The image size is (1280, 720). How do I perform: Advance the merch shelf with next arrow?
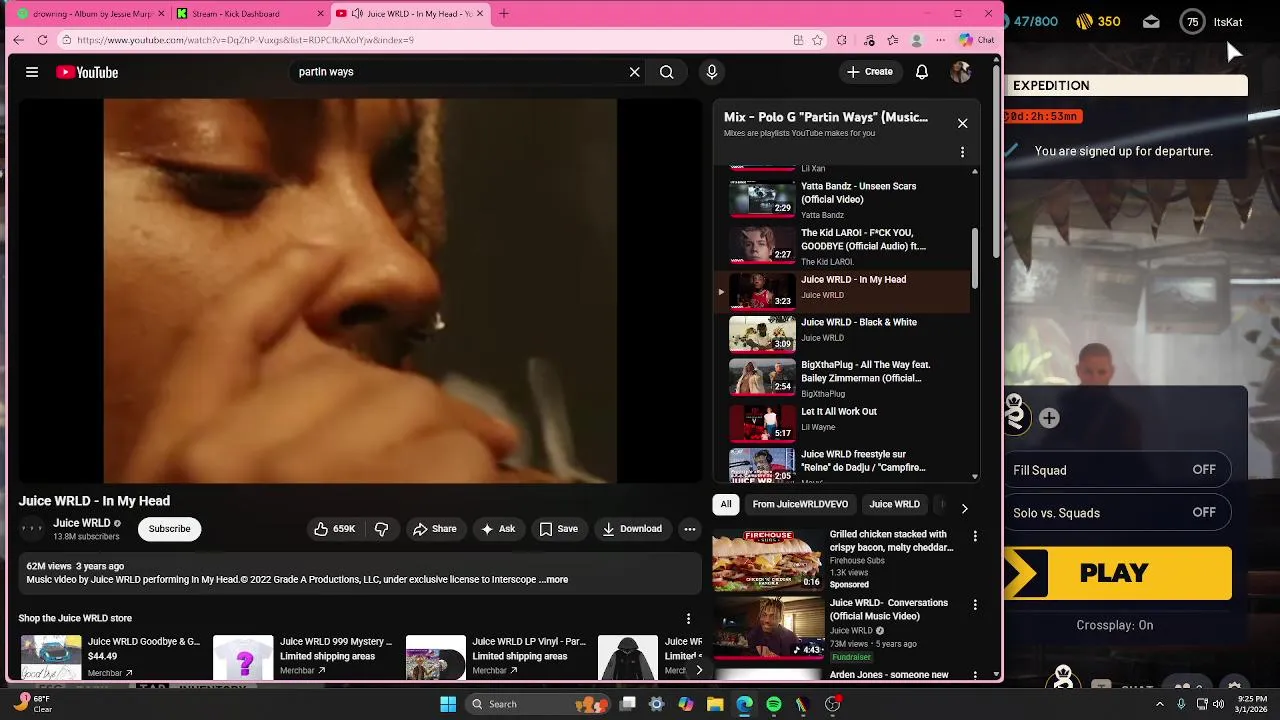[699, 670]
